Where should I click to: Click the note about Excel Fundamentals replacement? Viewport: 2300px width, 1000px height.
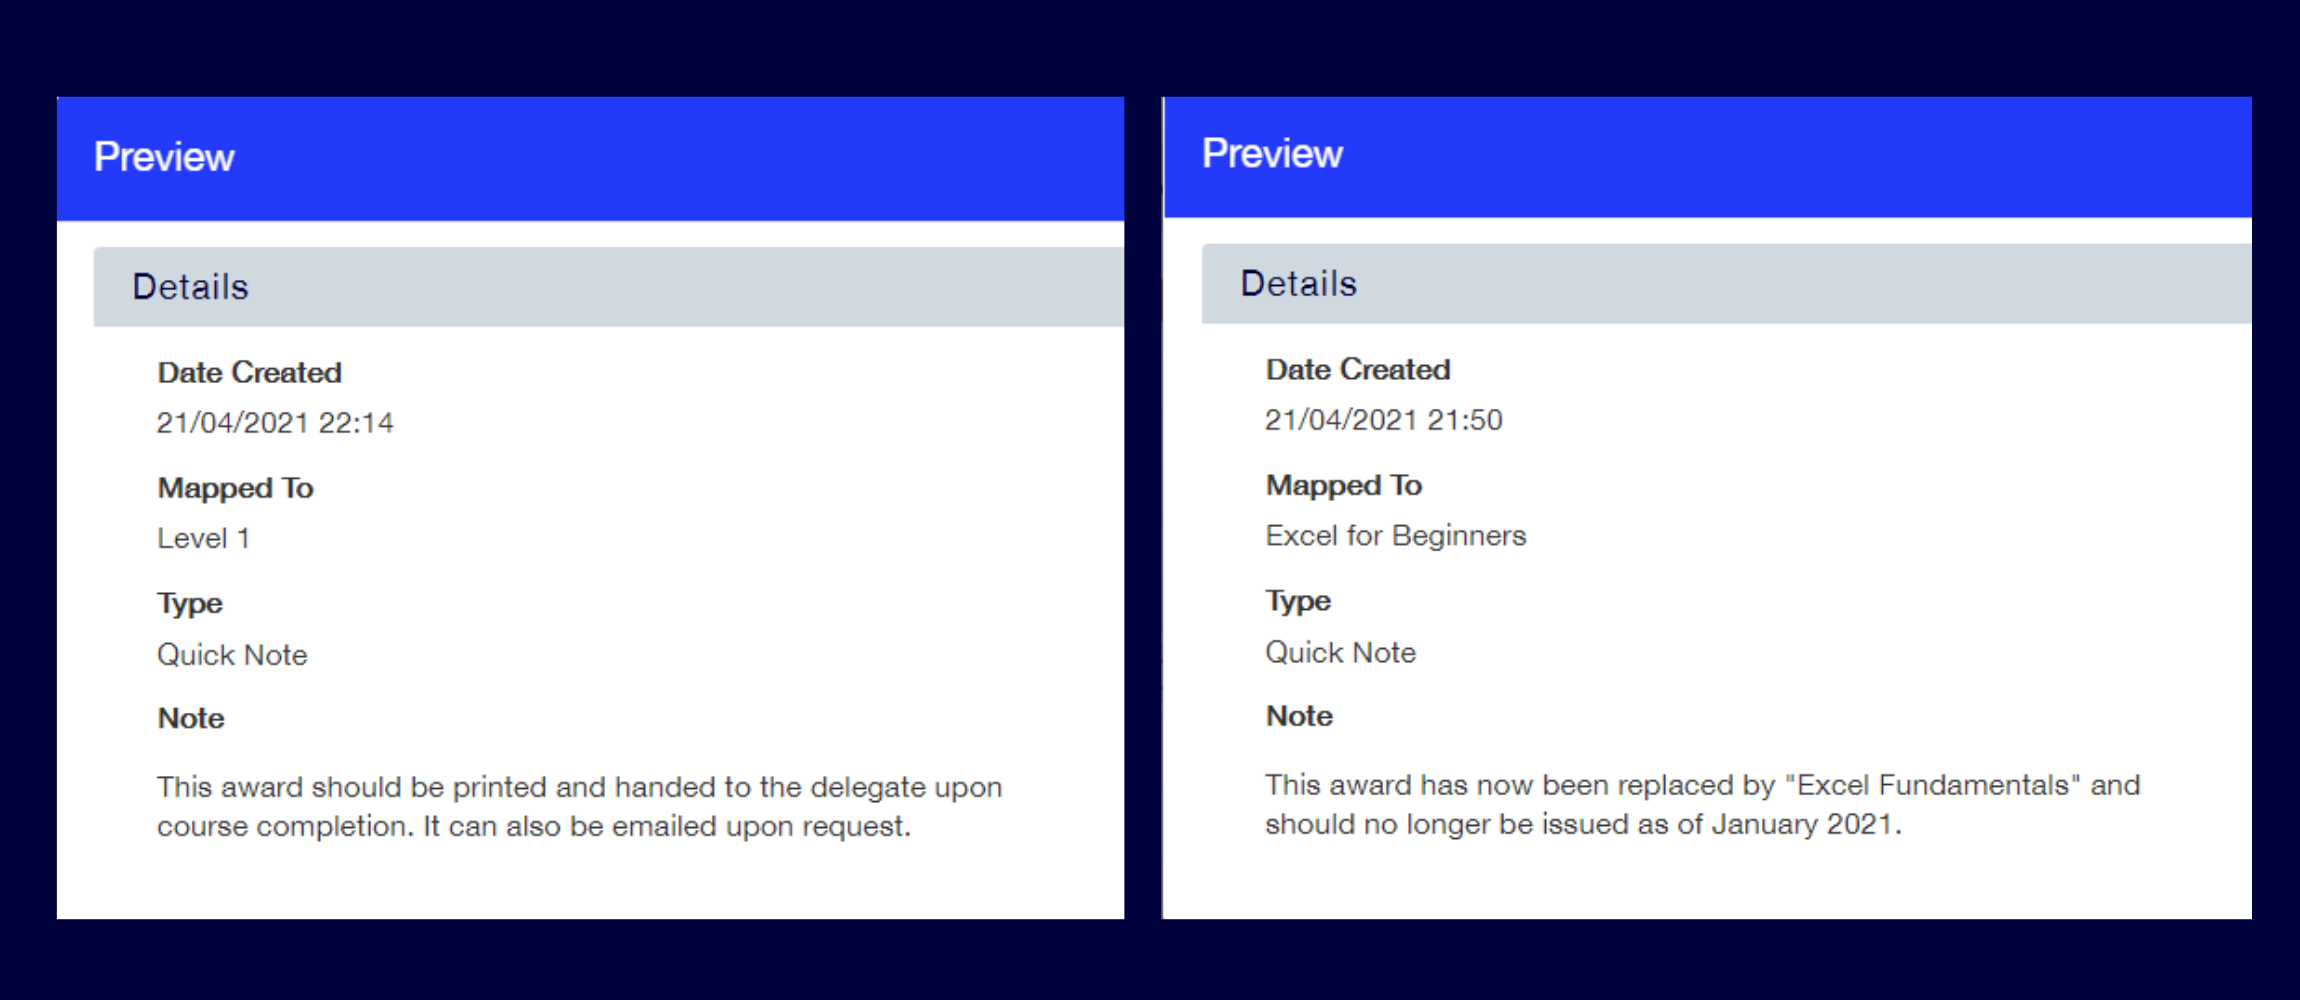point(1702,805)
